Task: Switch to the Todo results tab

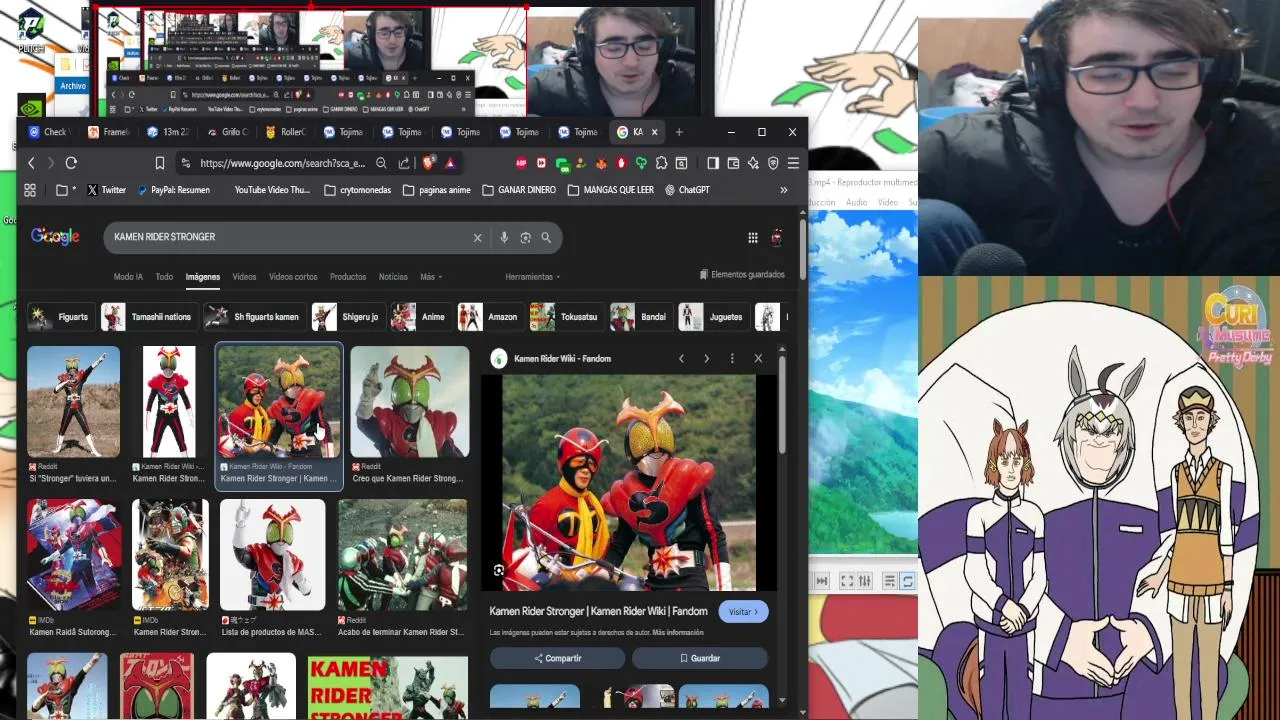Action: pyautogui.click(x=164, y=277)
